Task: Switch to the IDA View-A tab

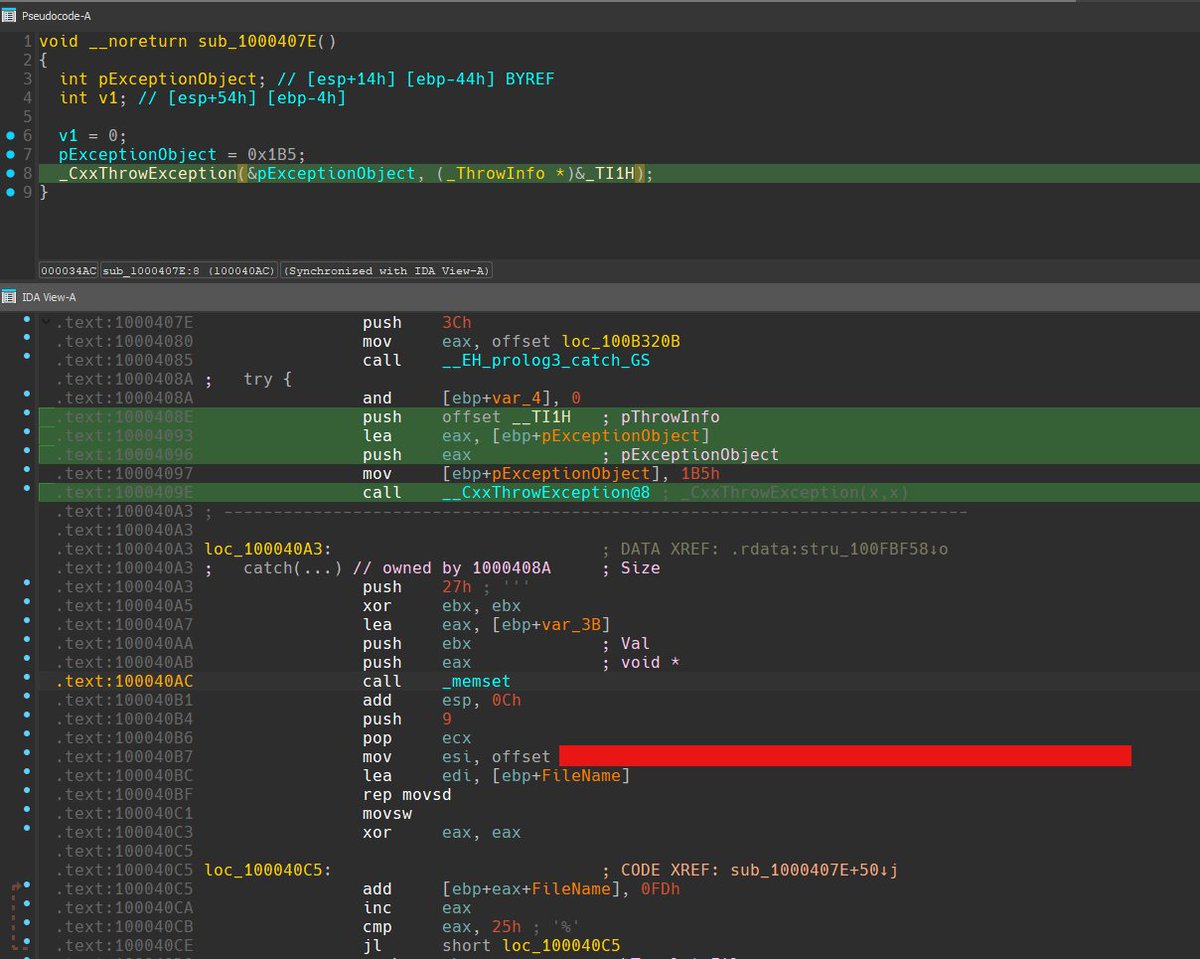Action: [49, 297]
